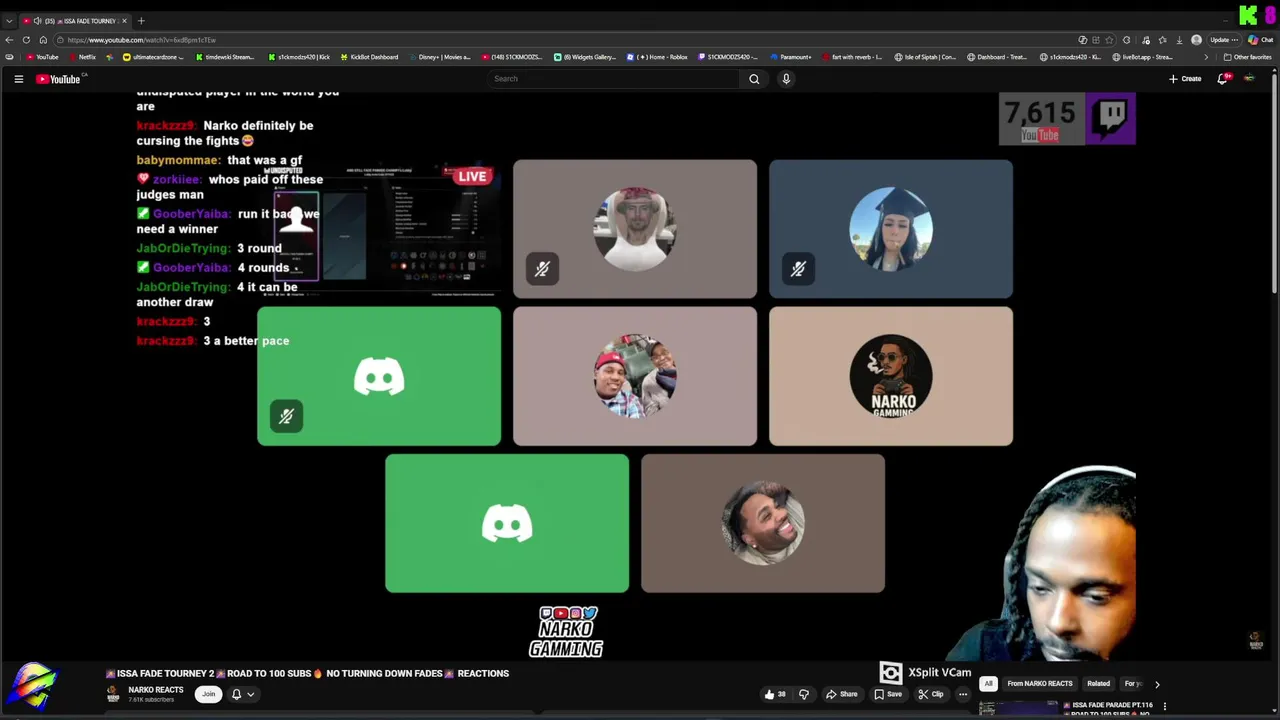Go to YouTube home via logo
Viewport: 1280px width, 720px height.
tap(58, 79)
